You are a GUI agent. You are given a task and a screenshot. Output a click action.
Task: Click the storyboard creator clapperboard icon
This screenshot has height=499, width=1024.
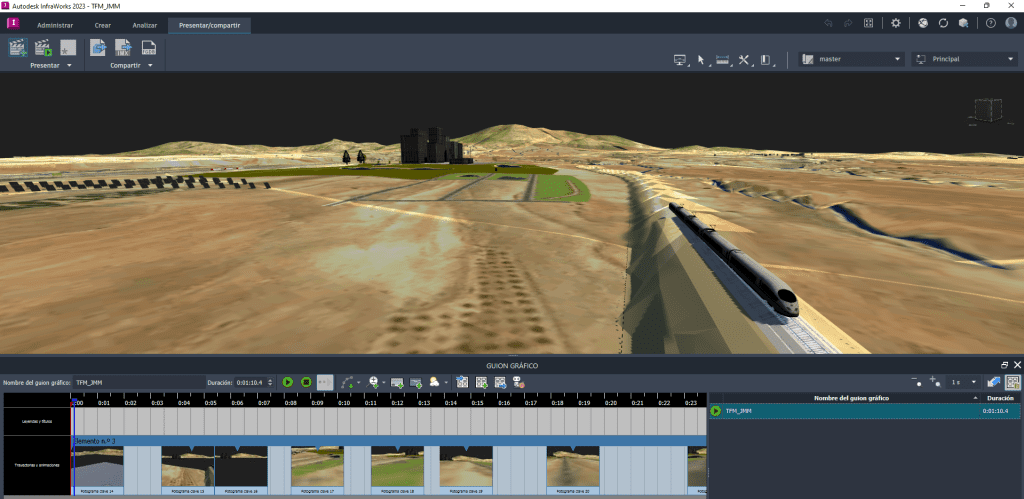point(17,47)
